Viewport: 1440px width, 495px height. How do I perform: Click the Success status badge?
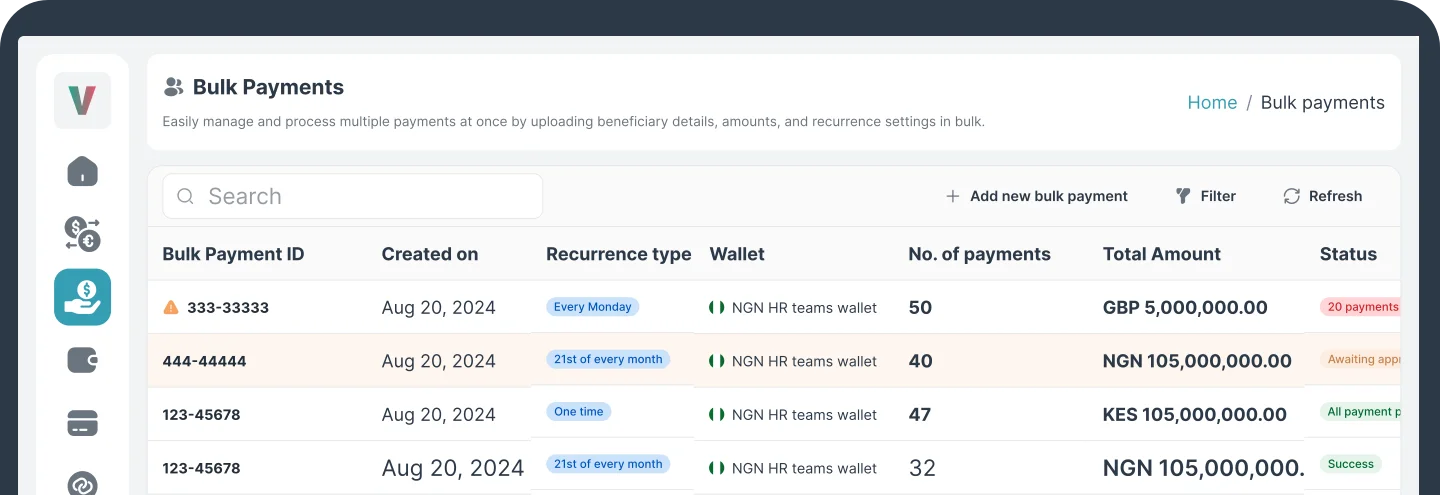coord(1350,464)
